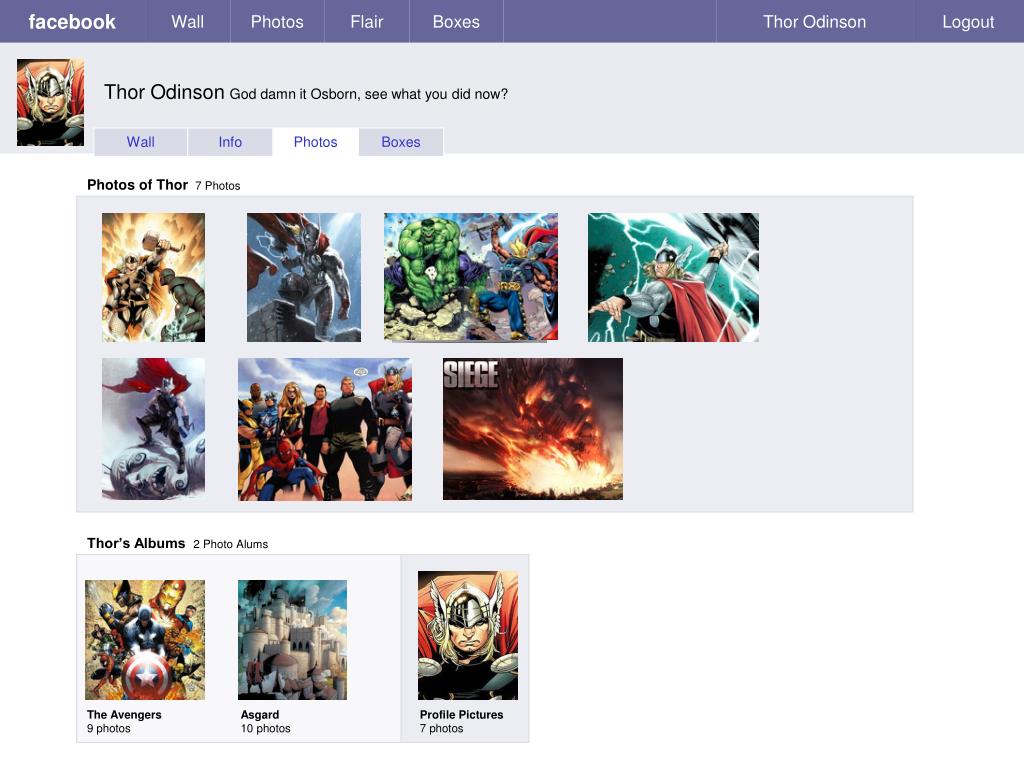The image size is (1024, 768).
Task: Click the Profile Pictures album title
Action: [x=462, y=714]
